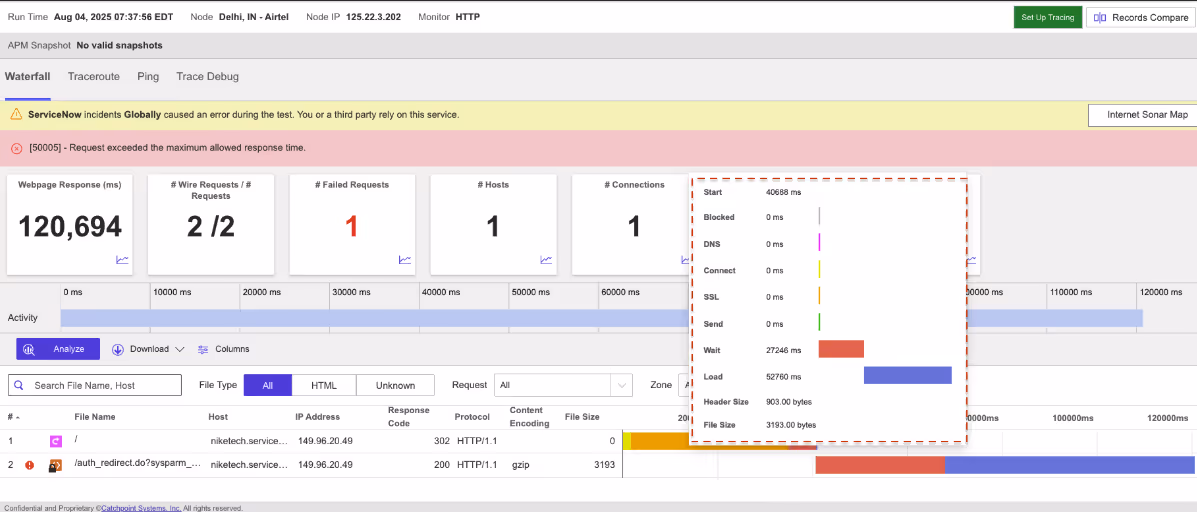The height and width of the screenshot is (512, 1197).
Task: Click the 120,694 webpage response value
Action: tap(69, 227)
